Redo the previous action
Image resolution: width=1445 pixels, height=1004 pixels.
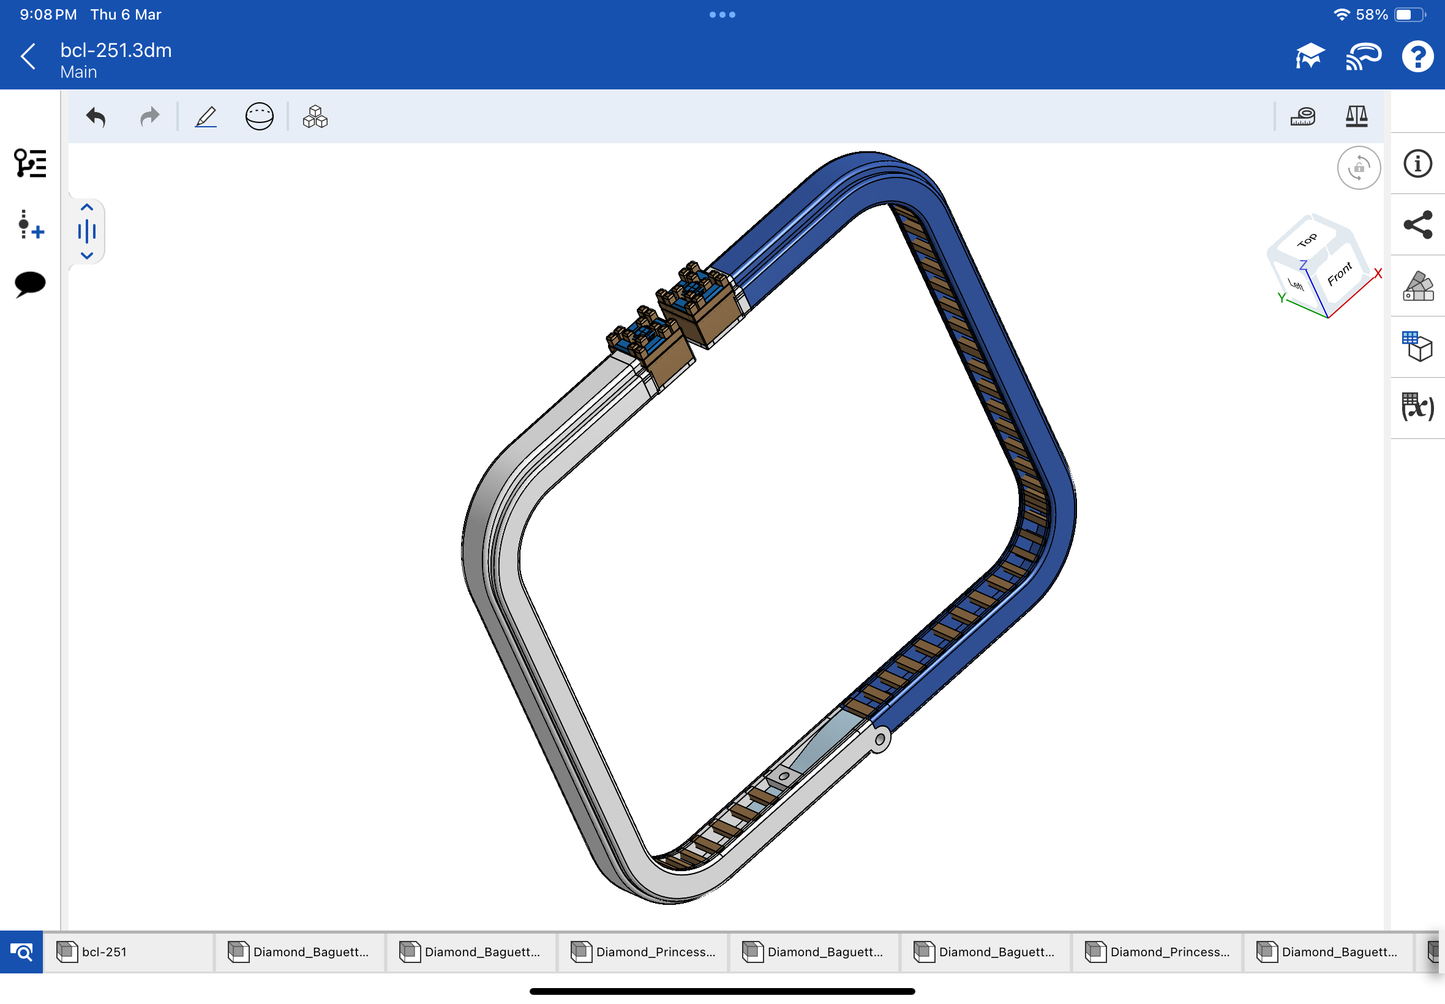[x=149, y=117]
